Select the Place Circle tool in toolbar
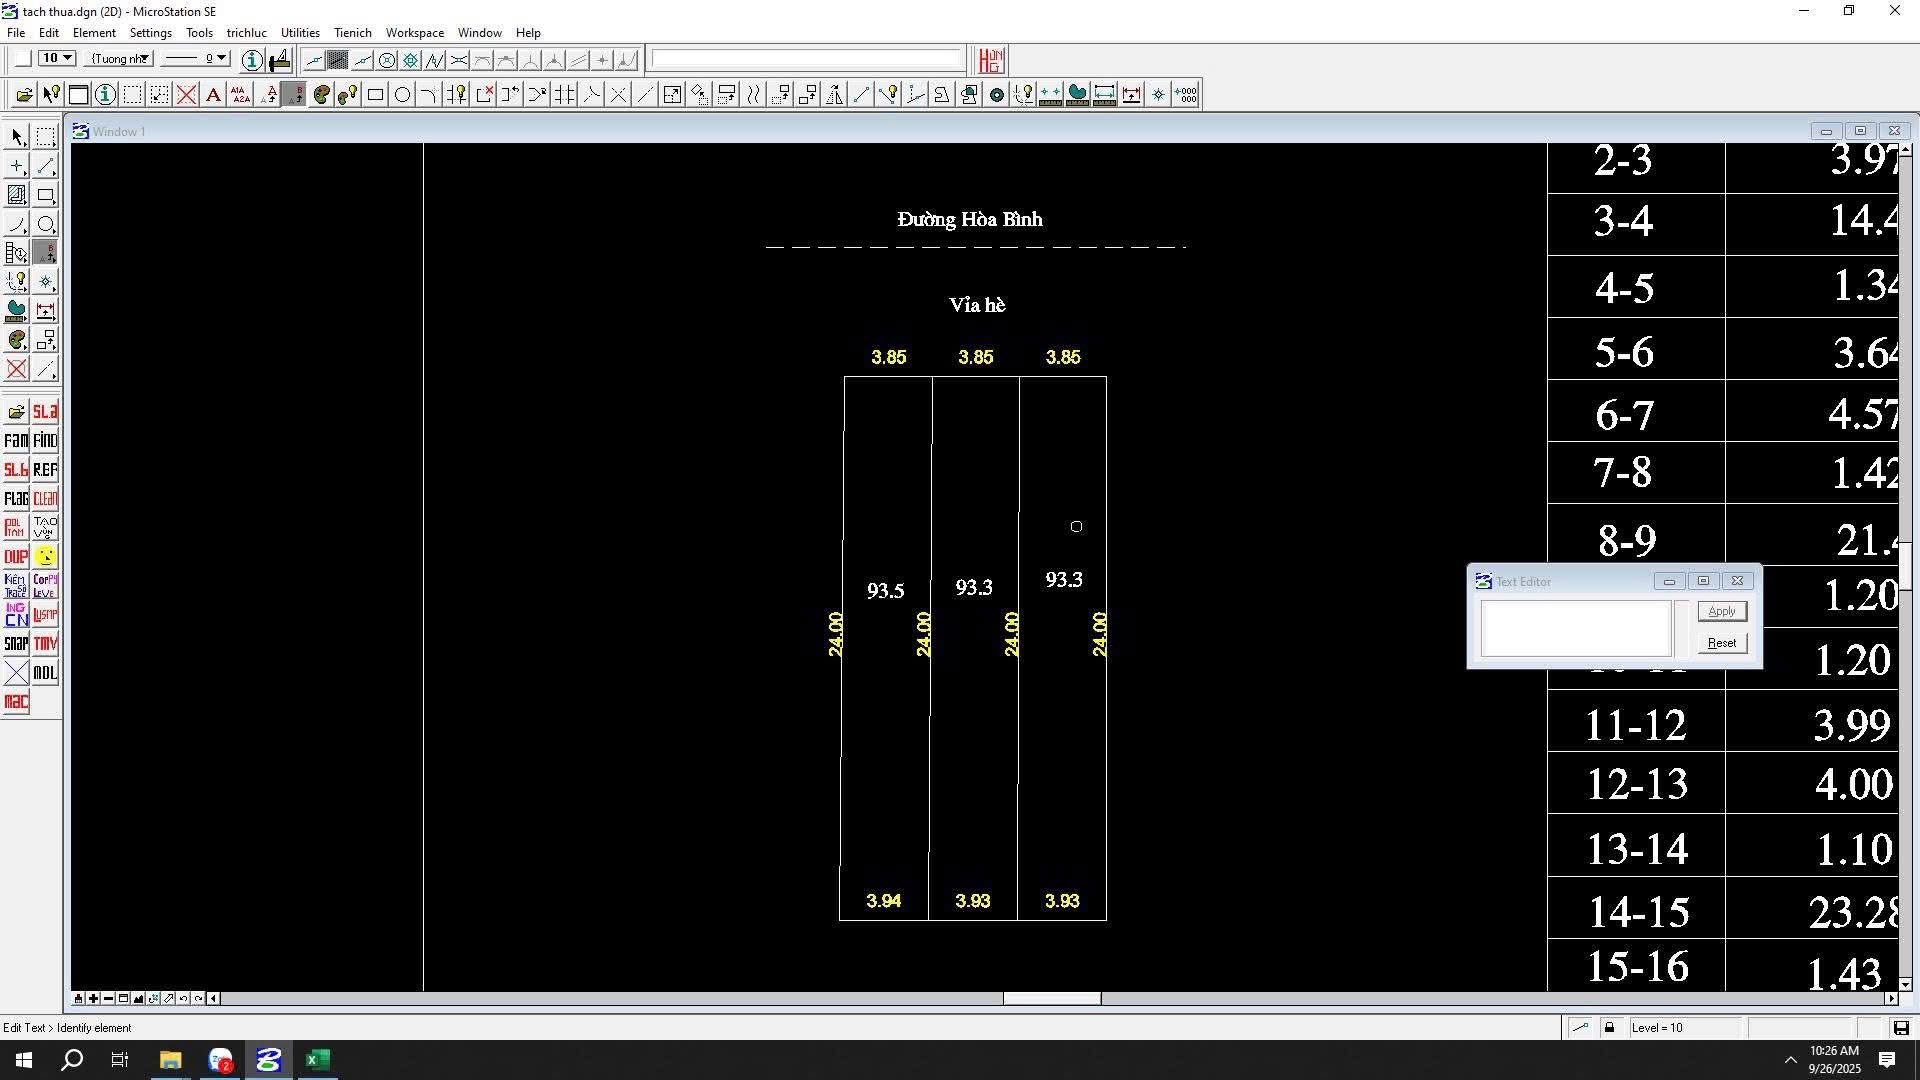Image resolution: width=1920 pixels, height=1080 pixels. click(402, 95)
